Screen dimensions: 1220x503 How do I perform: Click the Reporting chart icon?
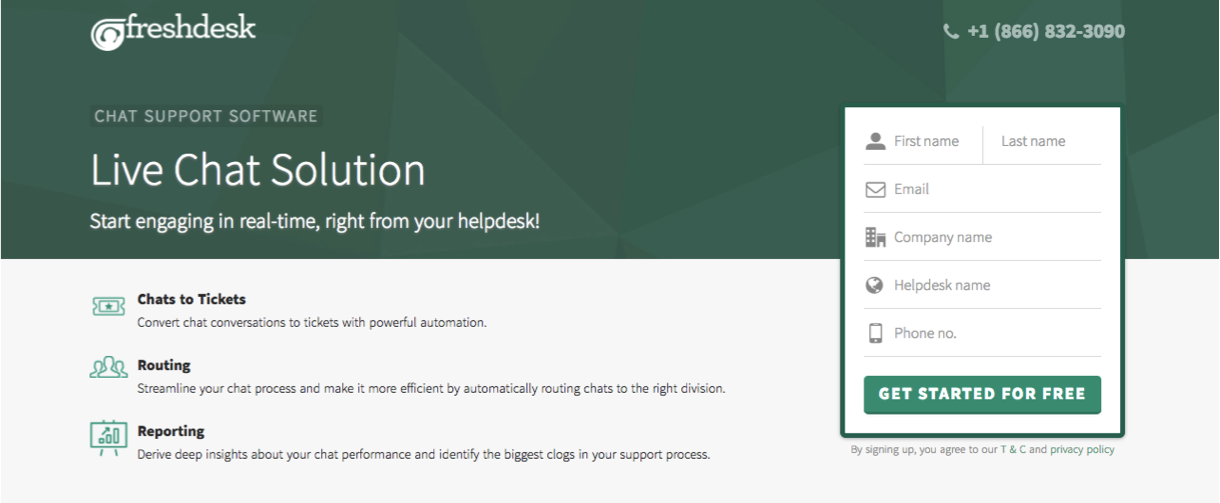pyautogui.click(x=108, y=435)
